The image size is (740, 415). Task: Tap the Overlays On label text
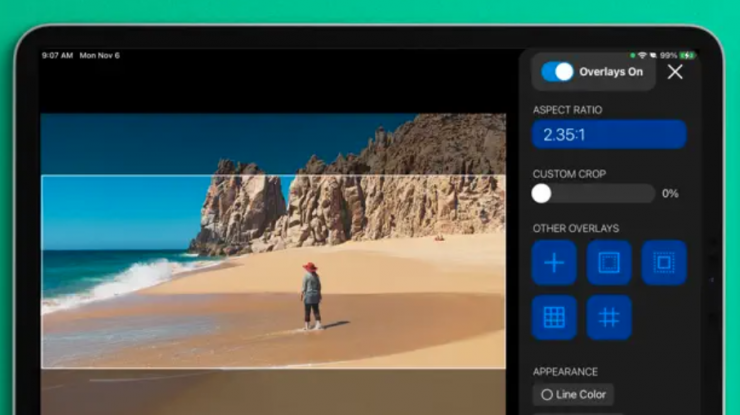tap(611, 72)
